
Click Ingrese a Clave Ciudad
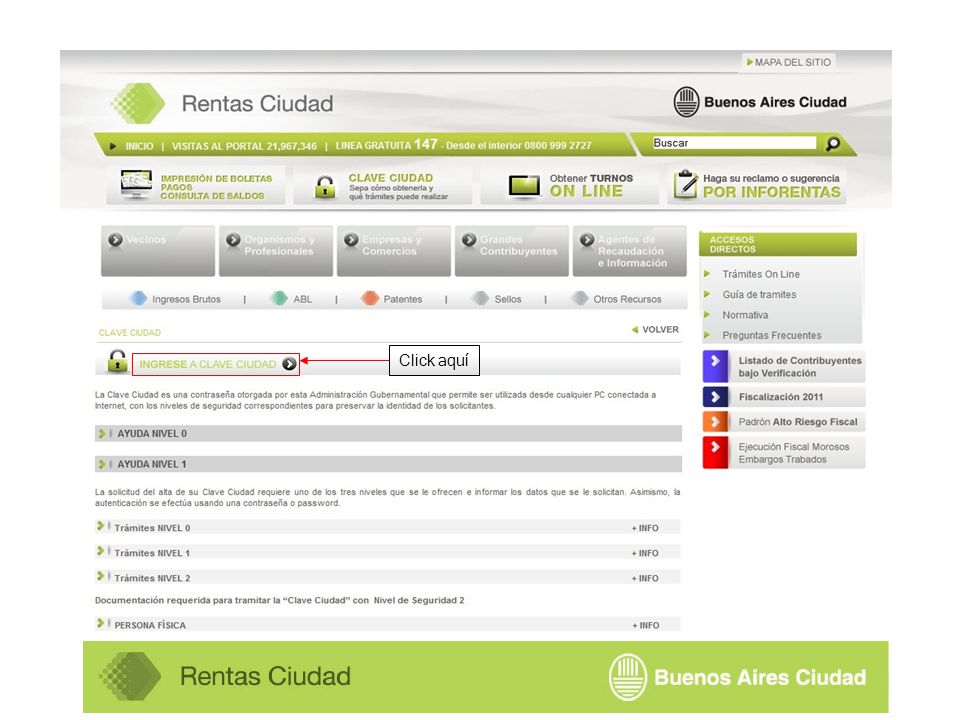[x=208, y=364]
